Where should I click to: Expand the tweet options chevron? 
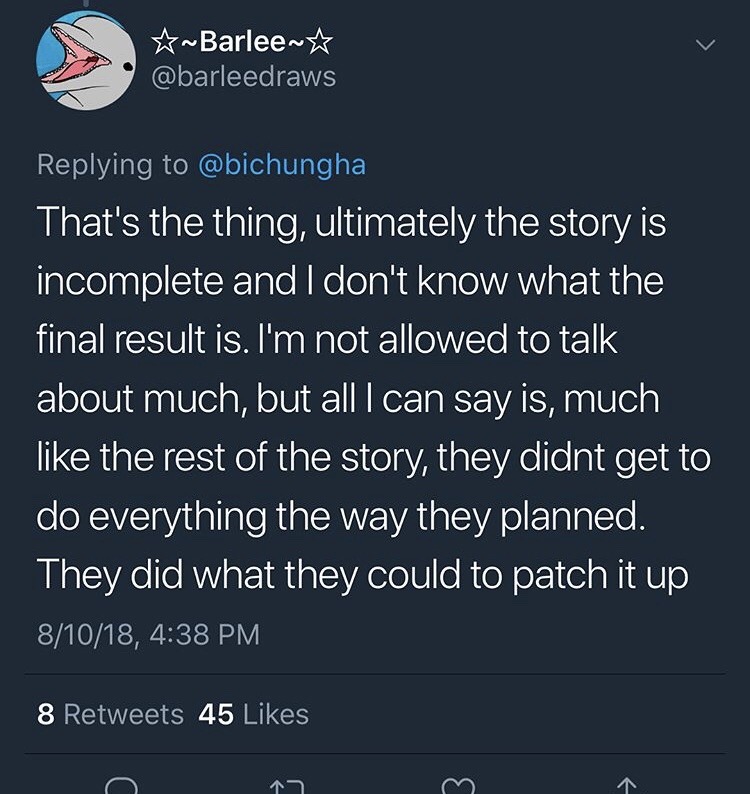click(706, 46)
